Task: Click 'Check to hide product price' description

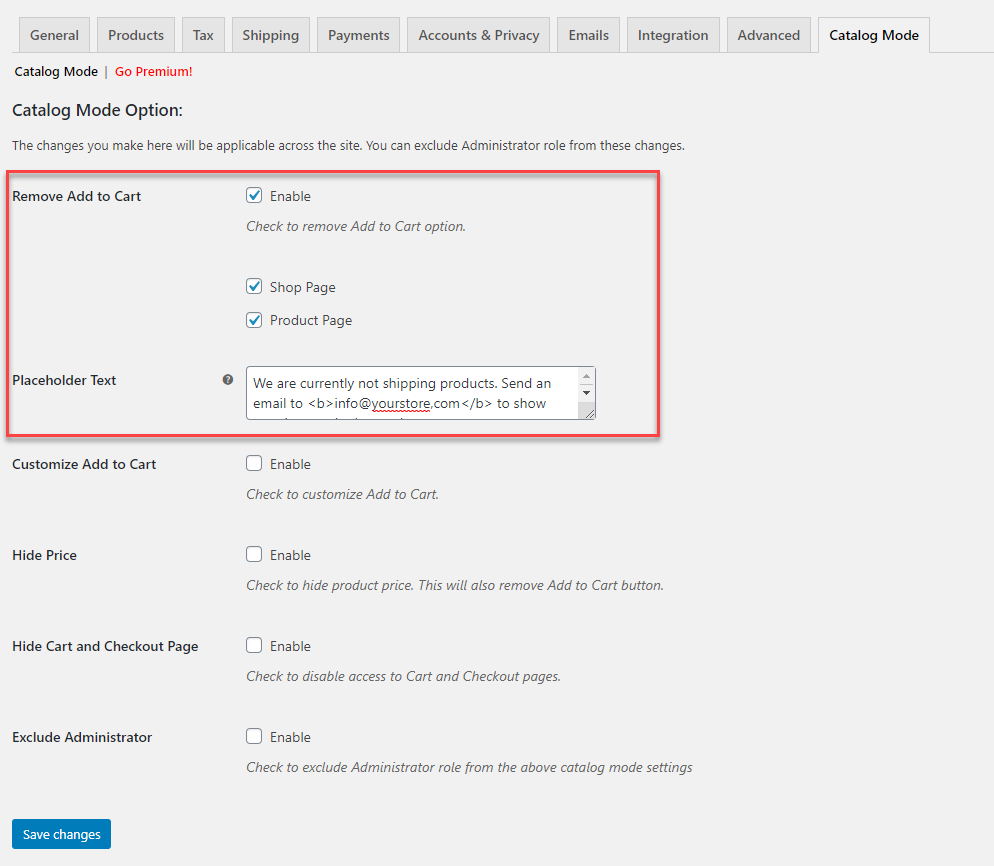Action: coord(455,585)
